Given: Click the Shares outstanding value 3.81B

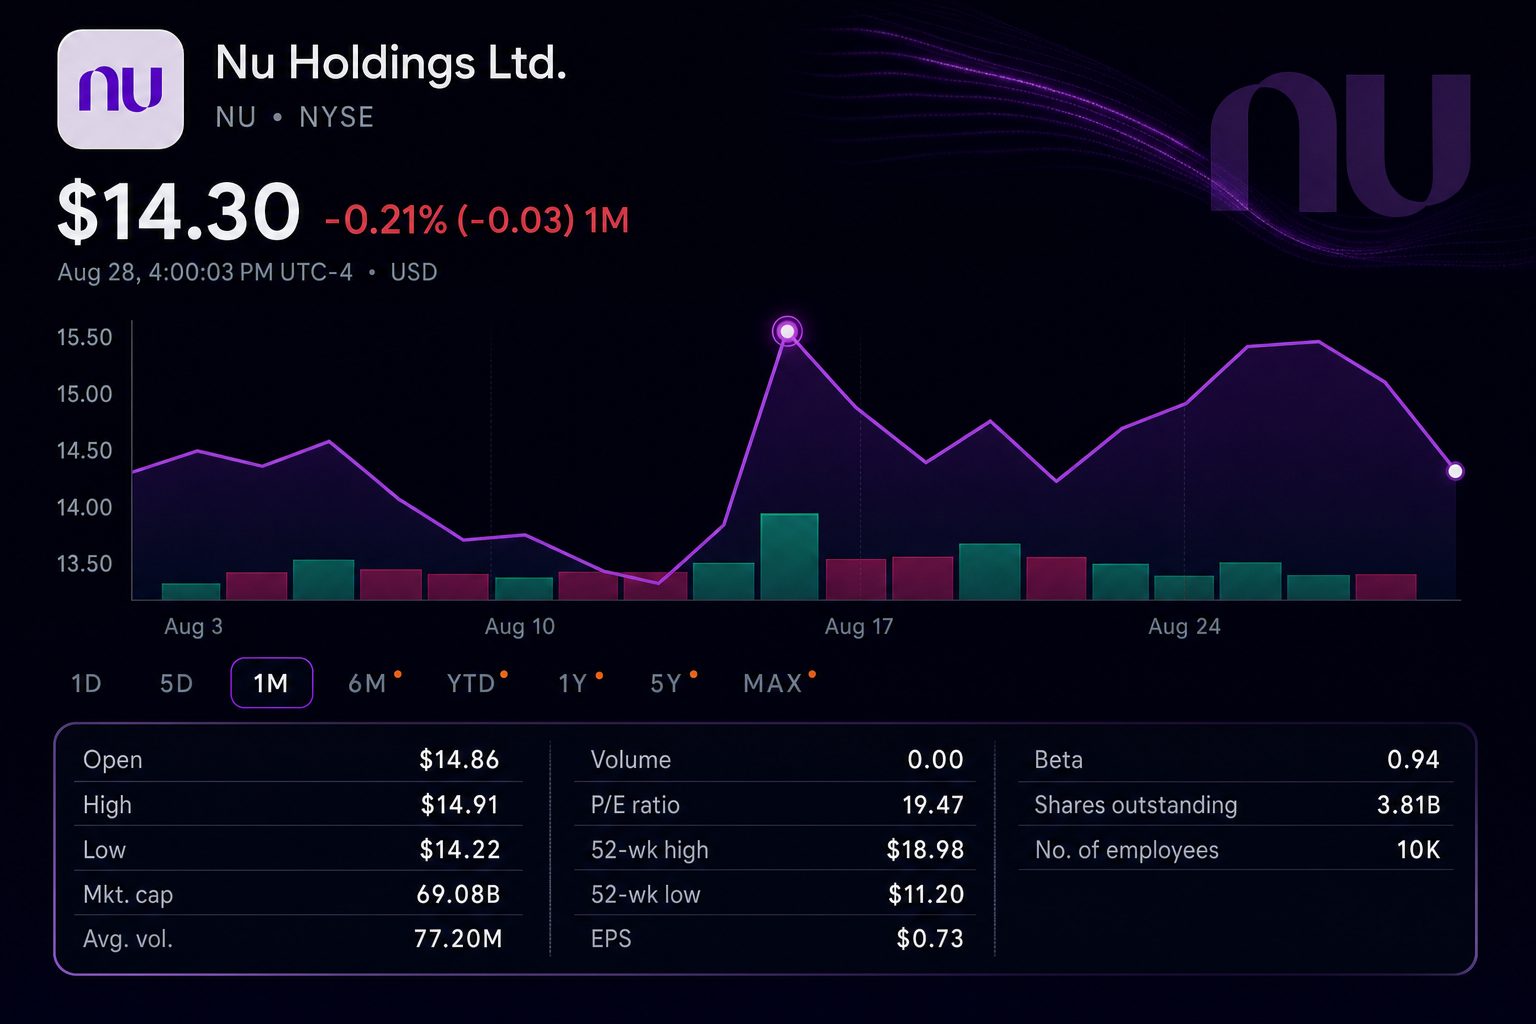Looking at the screenshot, I should [1408, 805].
